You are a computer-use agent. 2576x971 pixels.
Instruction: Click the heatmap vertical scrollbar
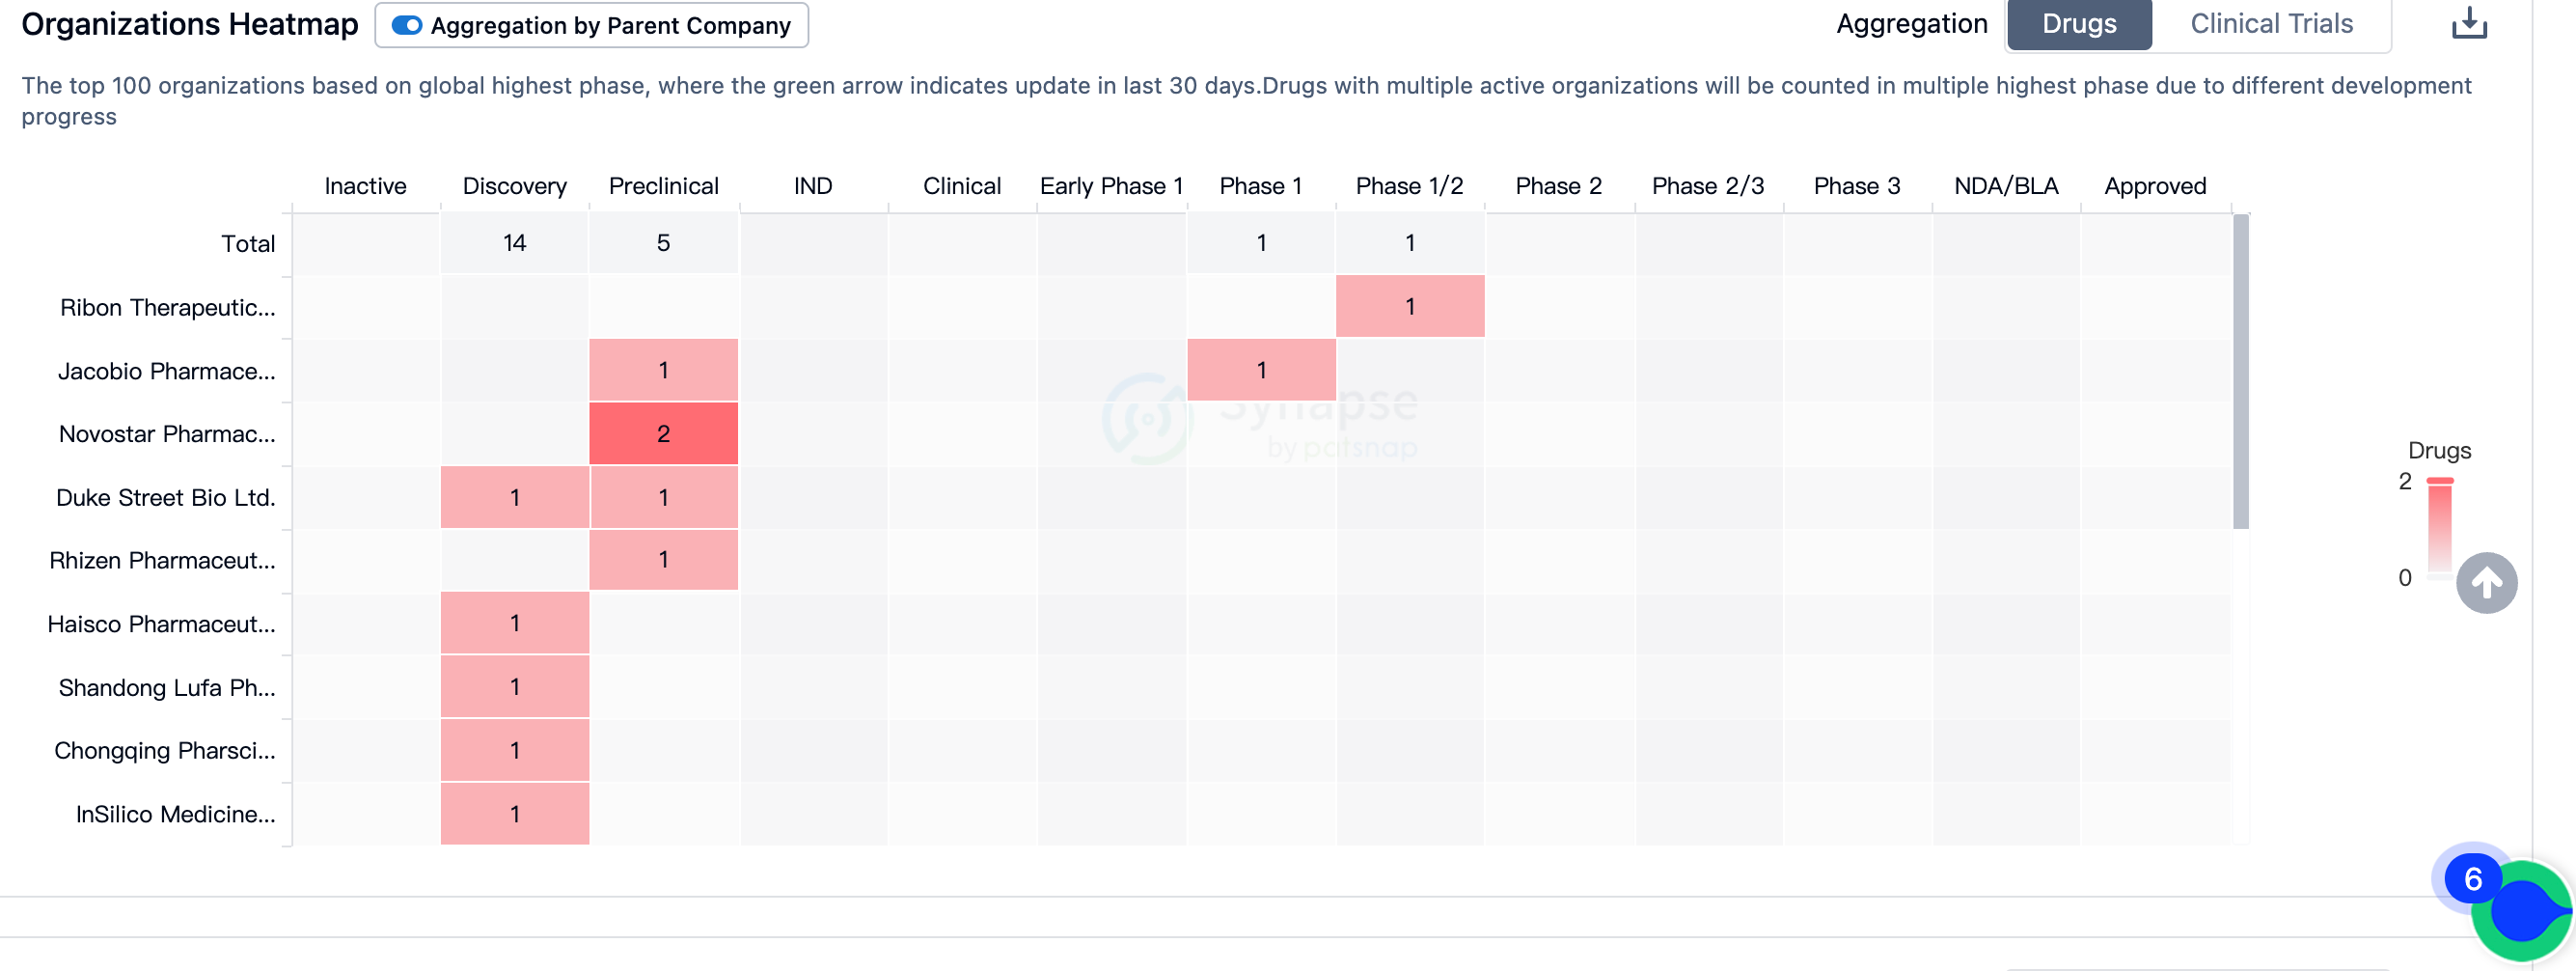(2240, 372)
